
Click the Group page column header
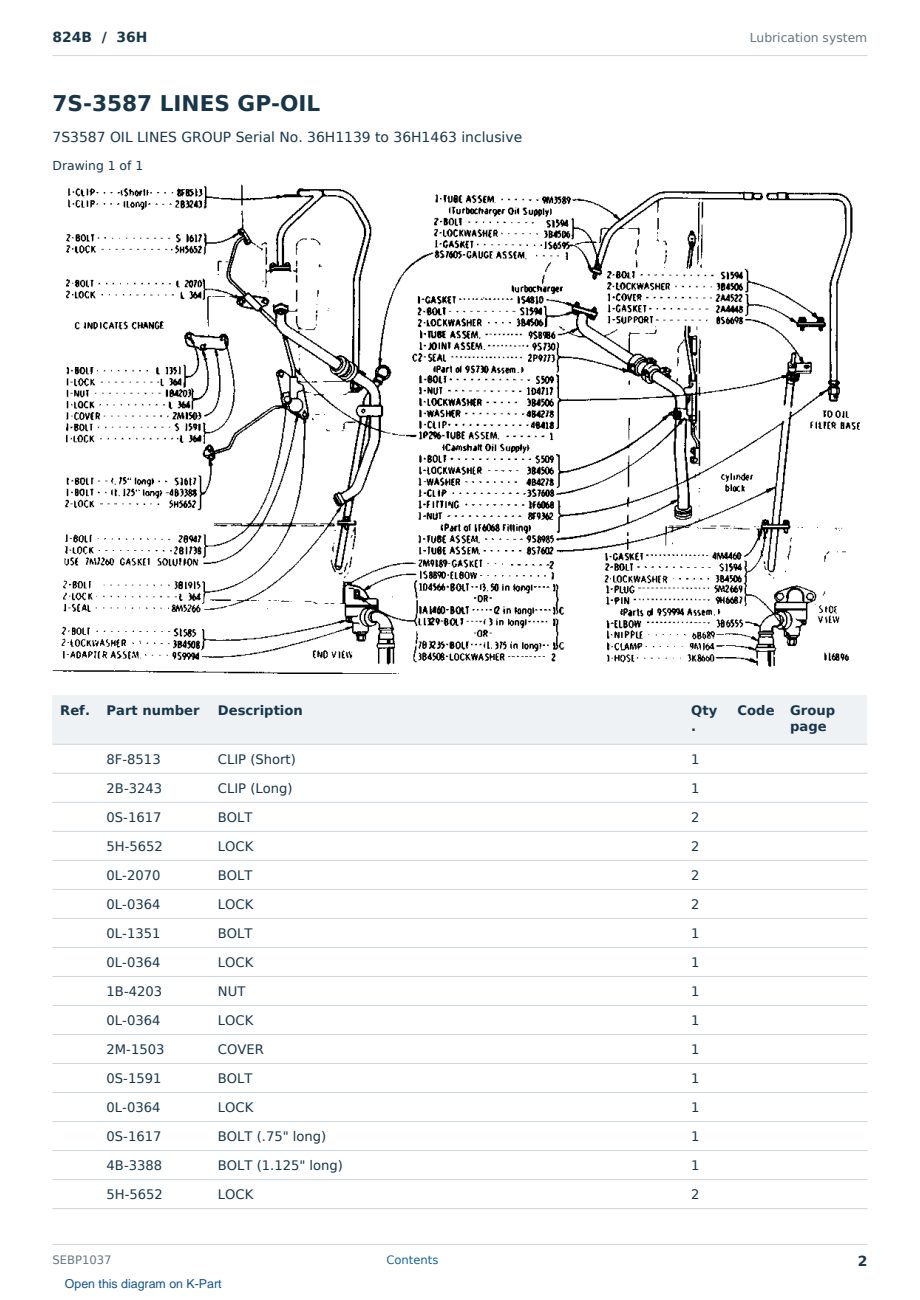[x=812, y=718]
